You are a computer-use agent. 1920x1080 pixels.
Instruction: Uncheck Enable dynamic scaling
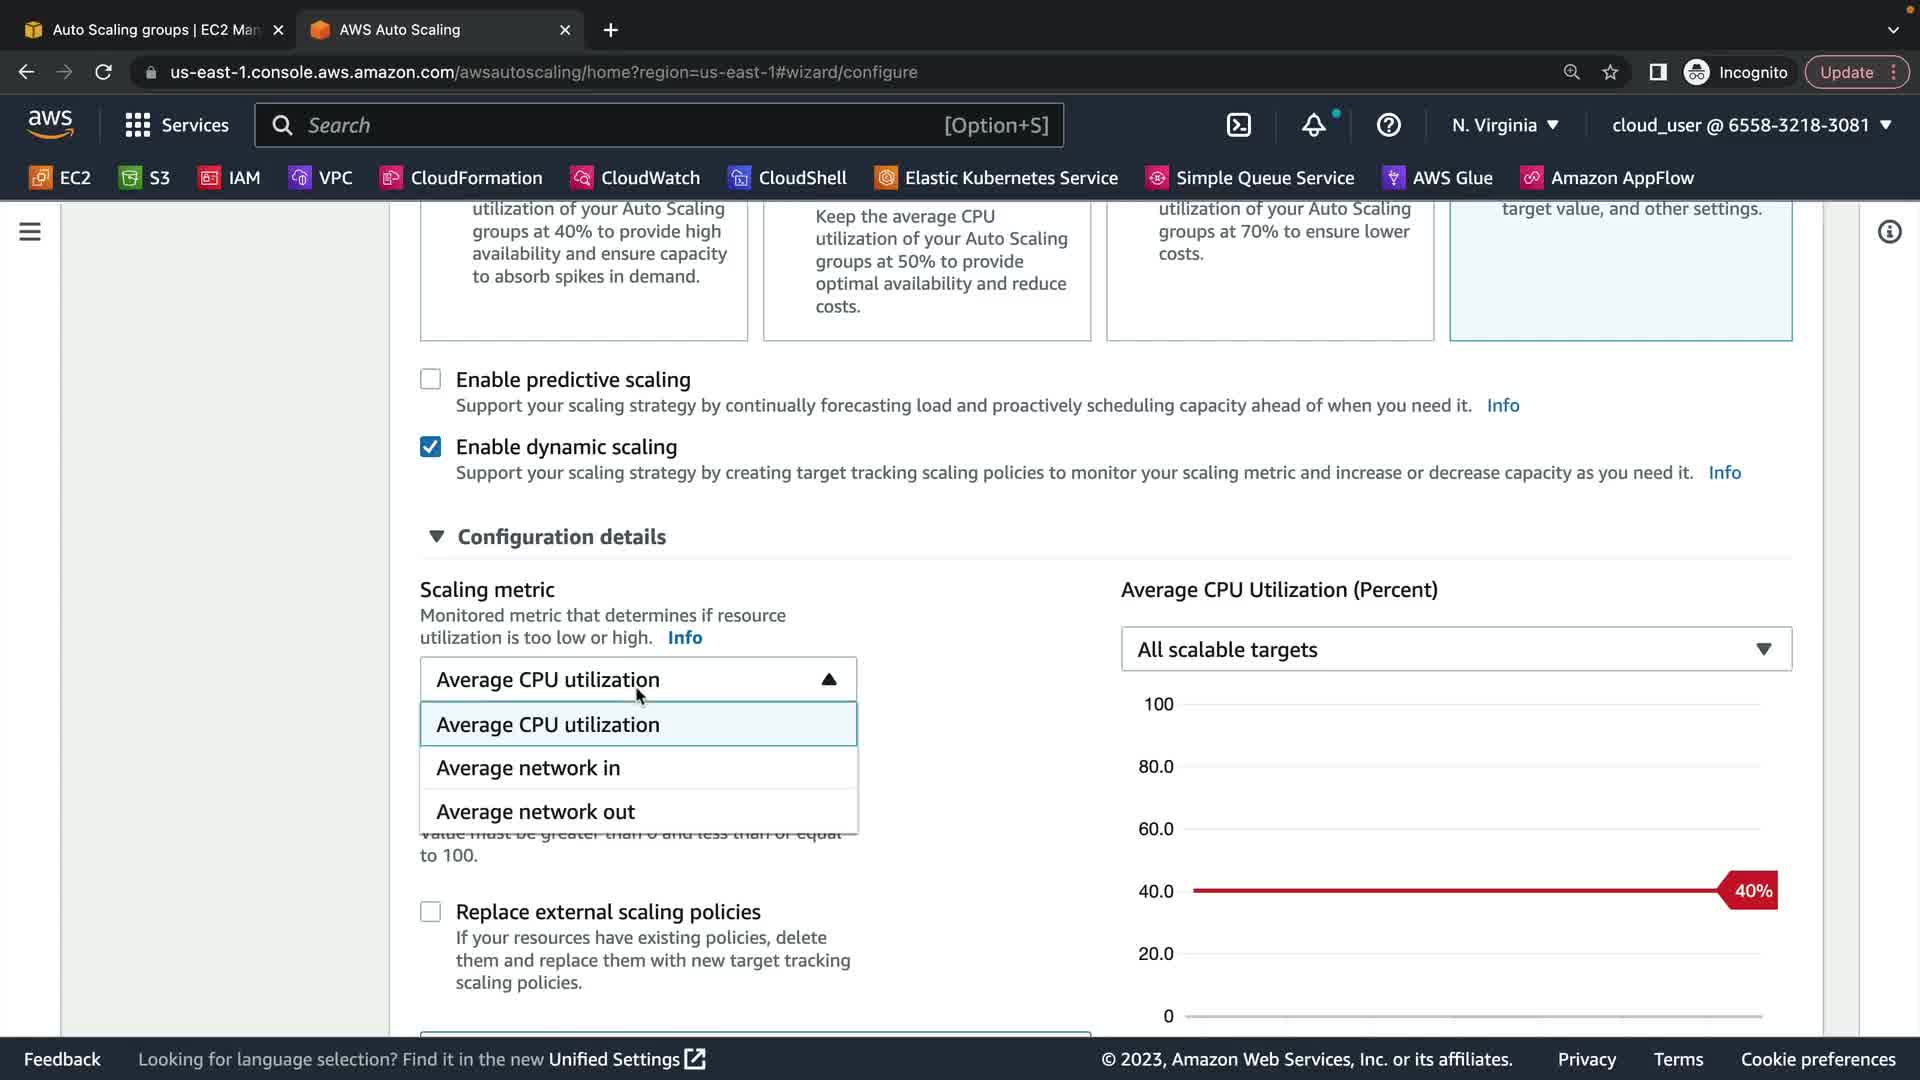[430, 447]
